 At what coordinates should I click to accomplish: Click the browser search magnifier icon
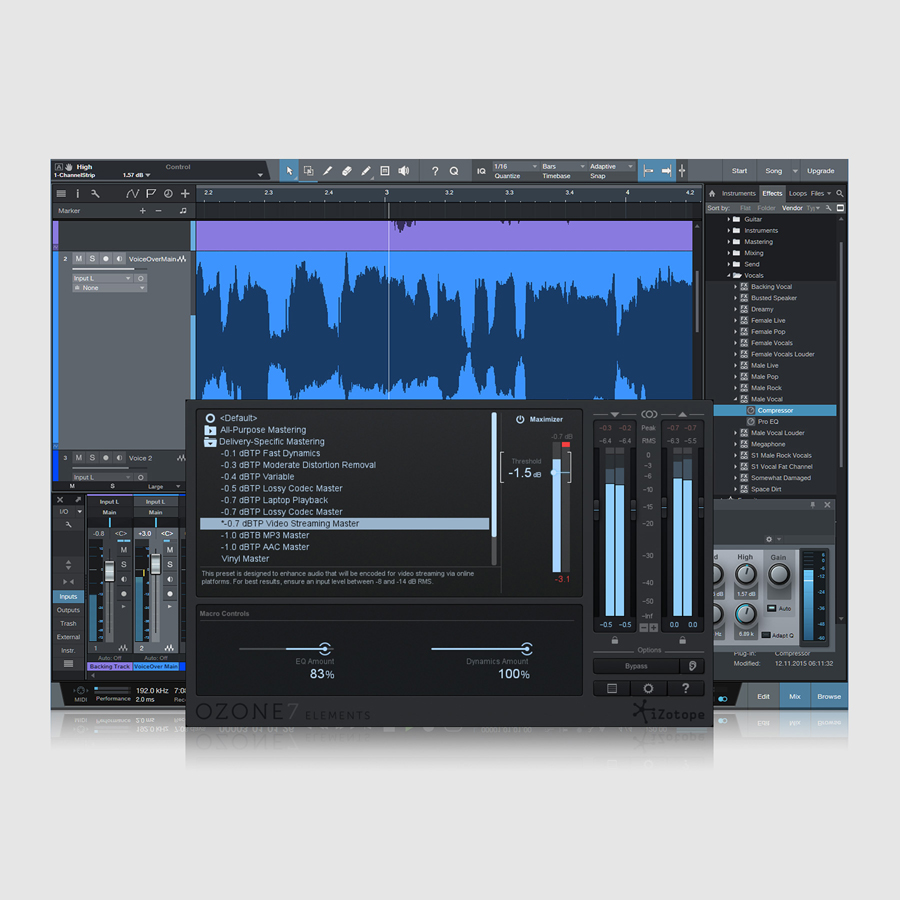click(840, 193)
